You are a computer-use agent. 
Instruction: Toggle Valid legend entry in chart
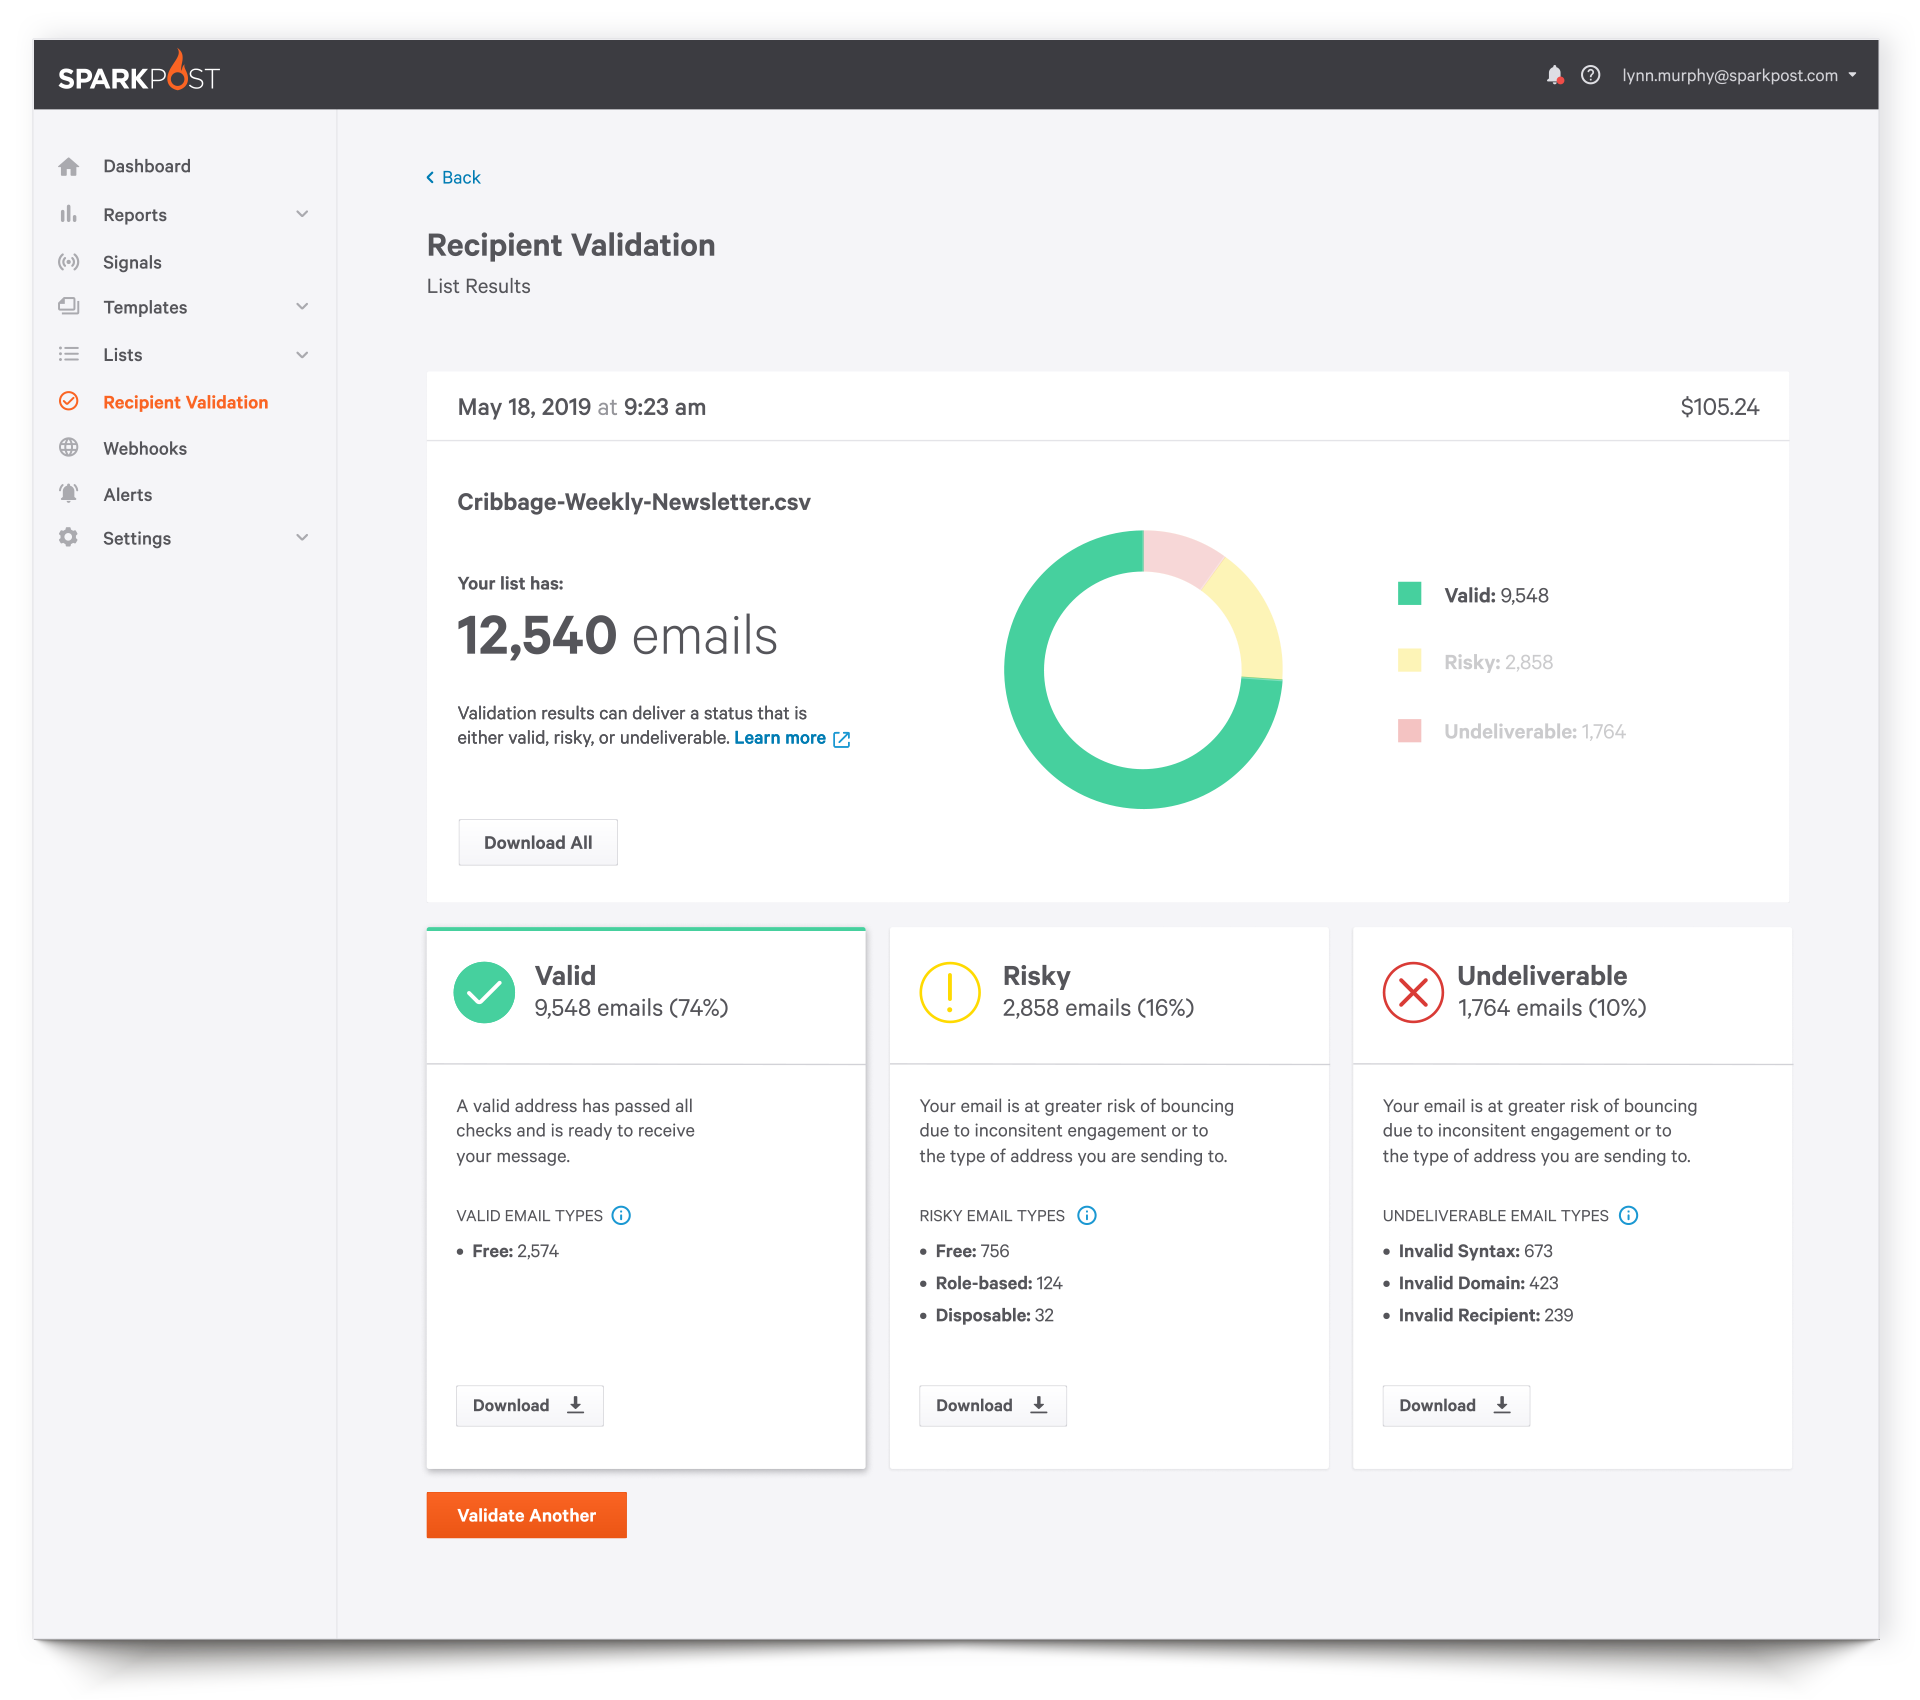coord(1495,595)
